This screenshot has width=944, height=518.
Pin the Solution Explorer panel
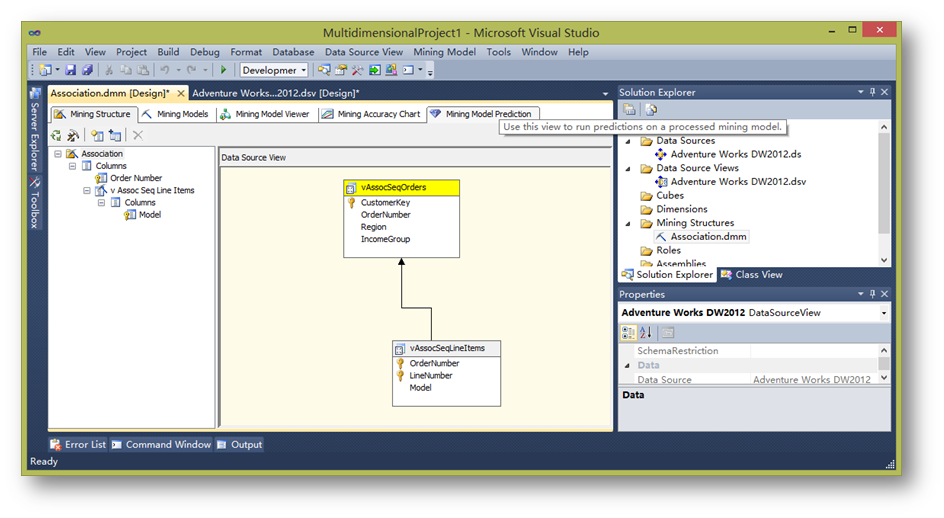click(872, 92)
